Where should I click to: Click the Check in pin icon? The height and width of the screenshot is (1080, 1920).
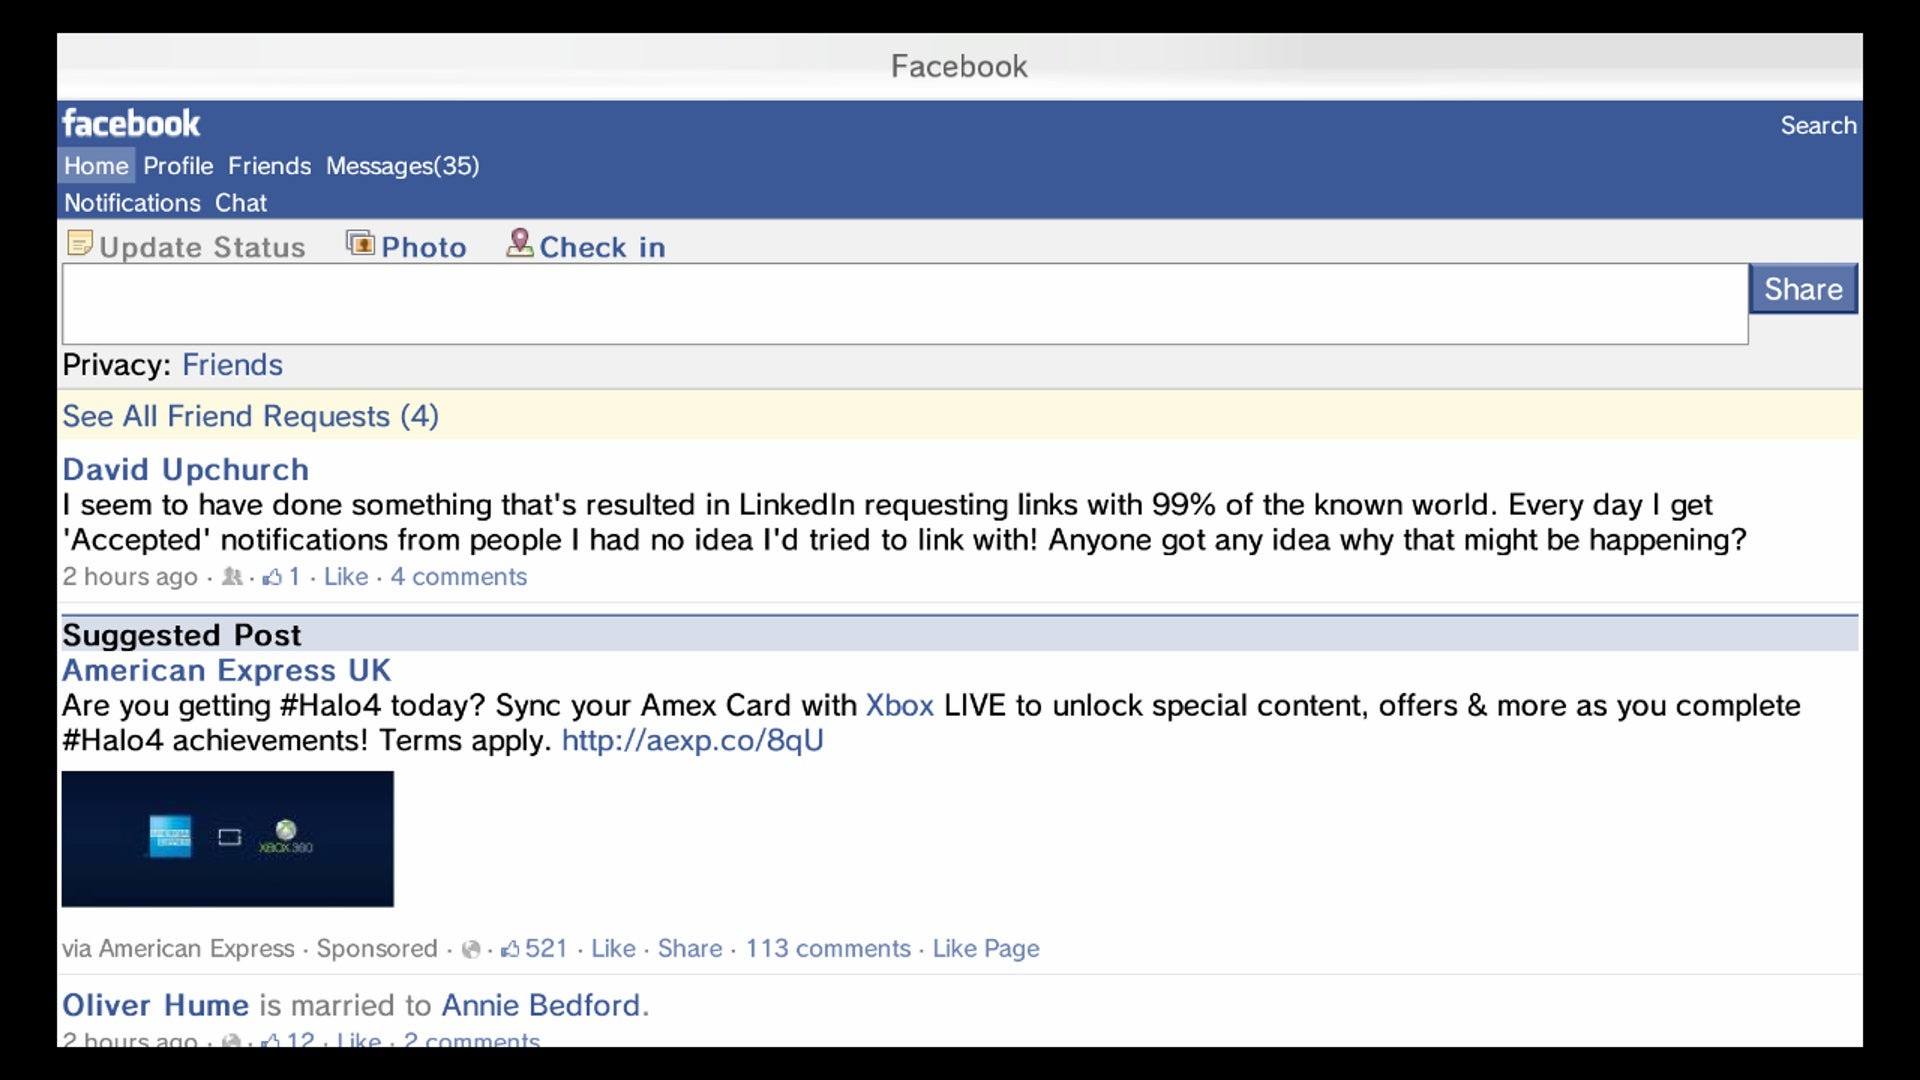coord(519,243)
